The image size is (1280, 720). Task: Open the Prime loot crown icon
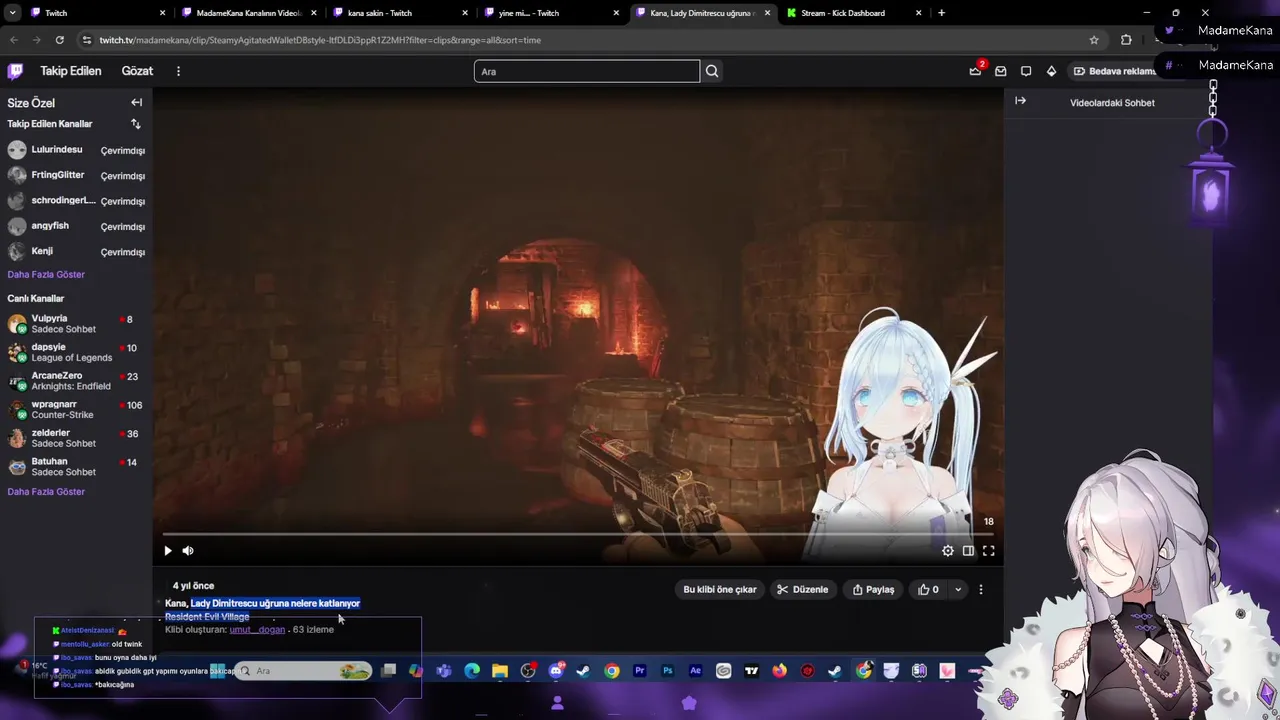(975, 71)
